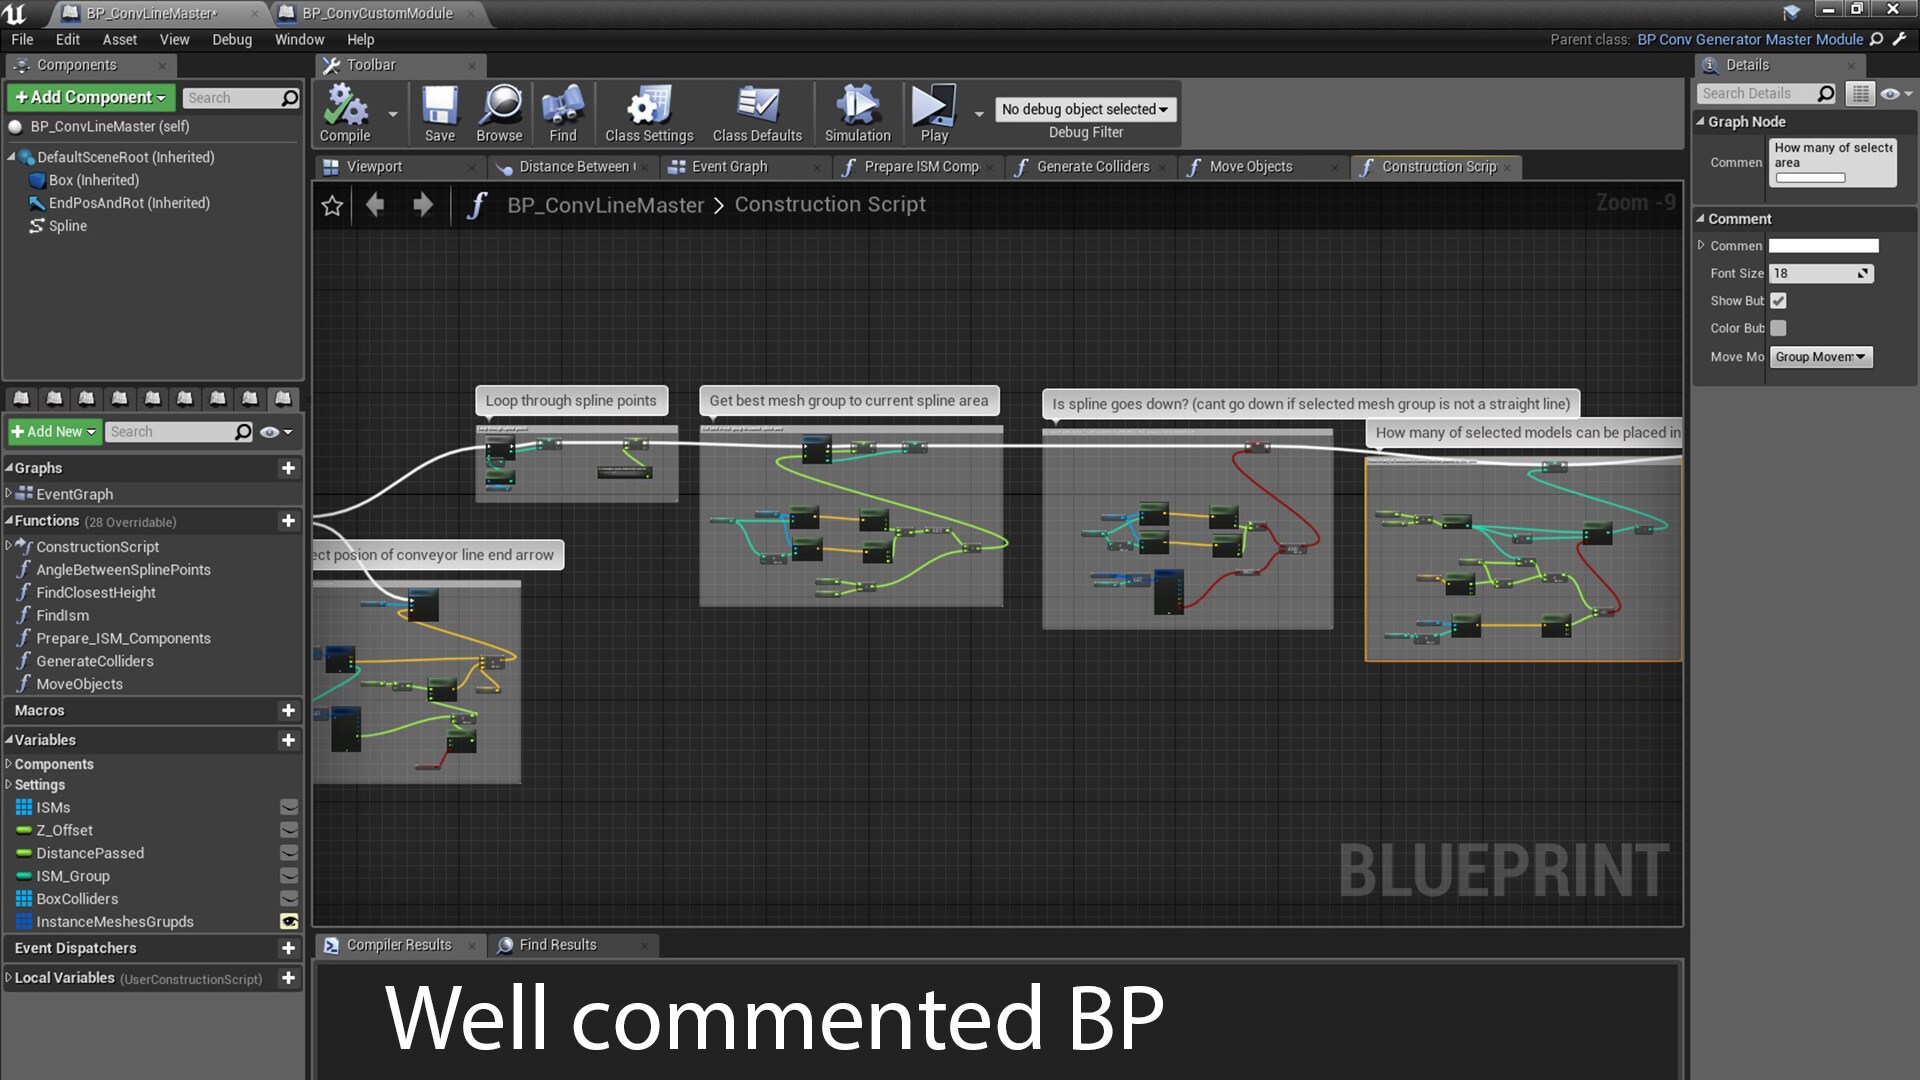Start a Simulation session
The height and width of the screenshot is (1080, 1920).
click(857, 112)
